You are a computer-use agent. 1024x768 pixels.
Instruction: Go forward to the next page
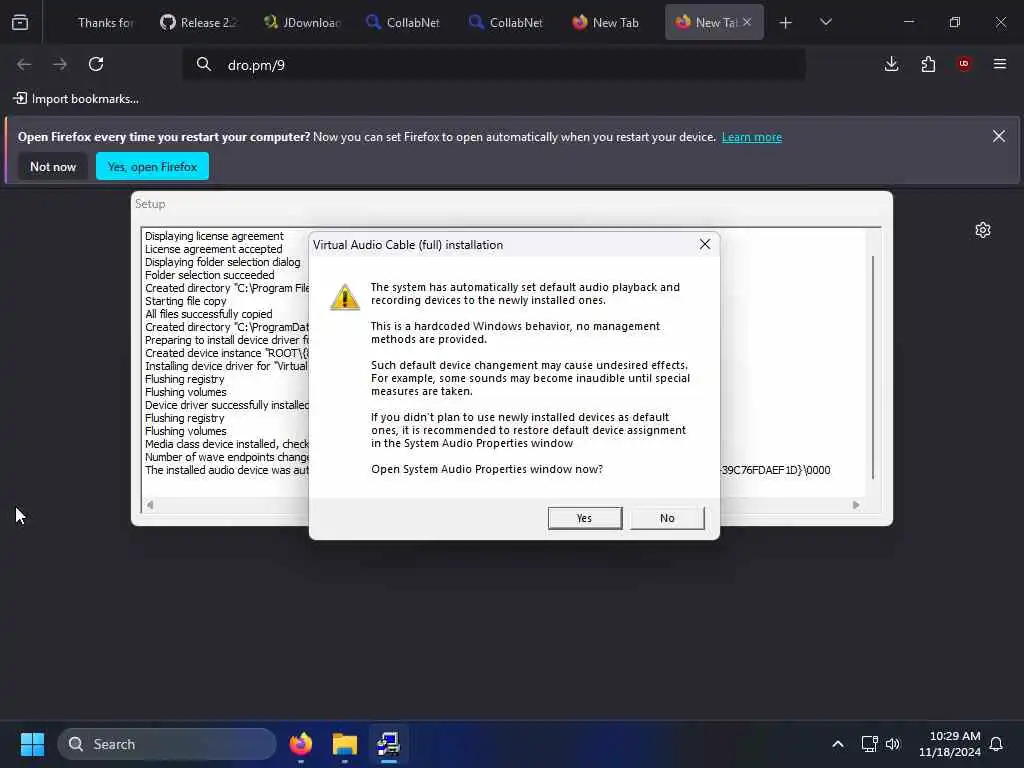click(x=60, y=64)
